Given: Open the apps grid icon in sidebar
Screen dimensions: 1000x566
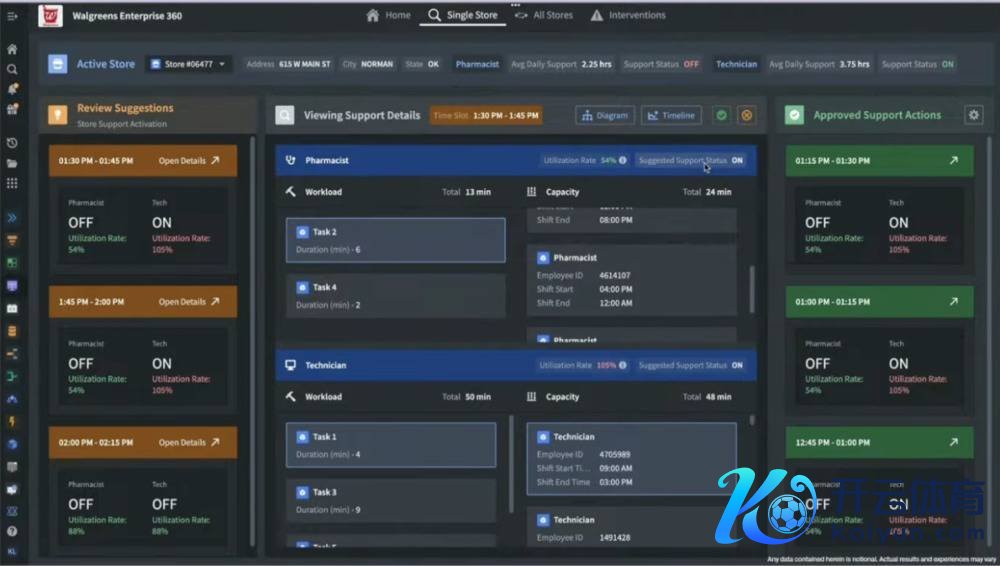Looking at the screenshot, I should coord(12,183).
